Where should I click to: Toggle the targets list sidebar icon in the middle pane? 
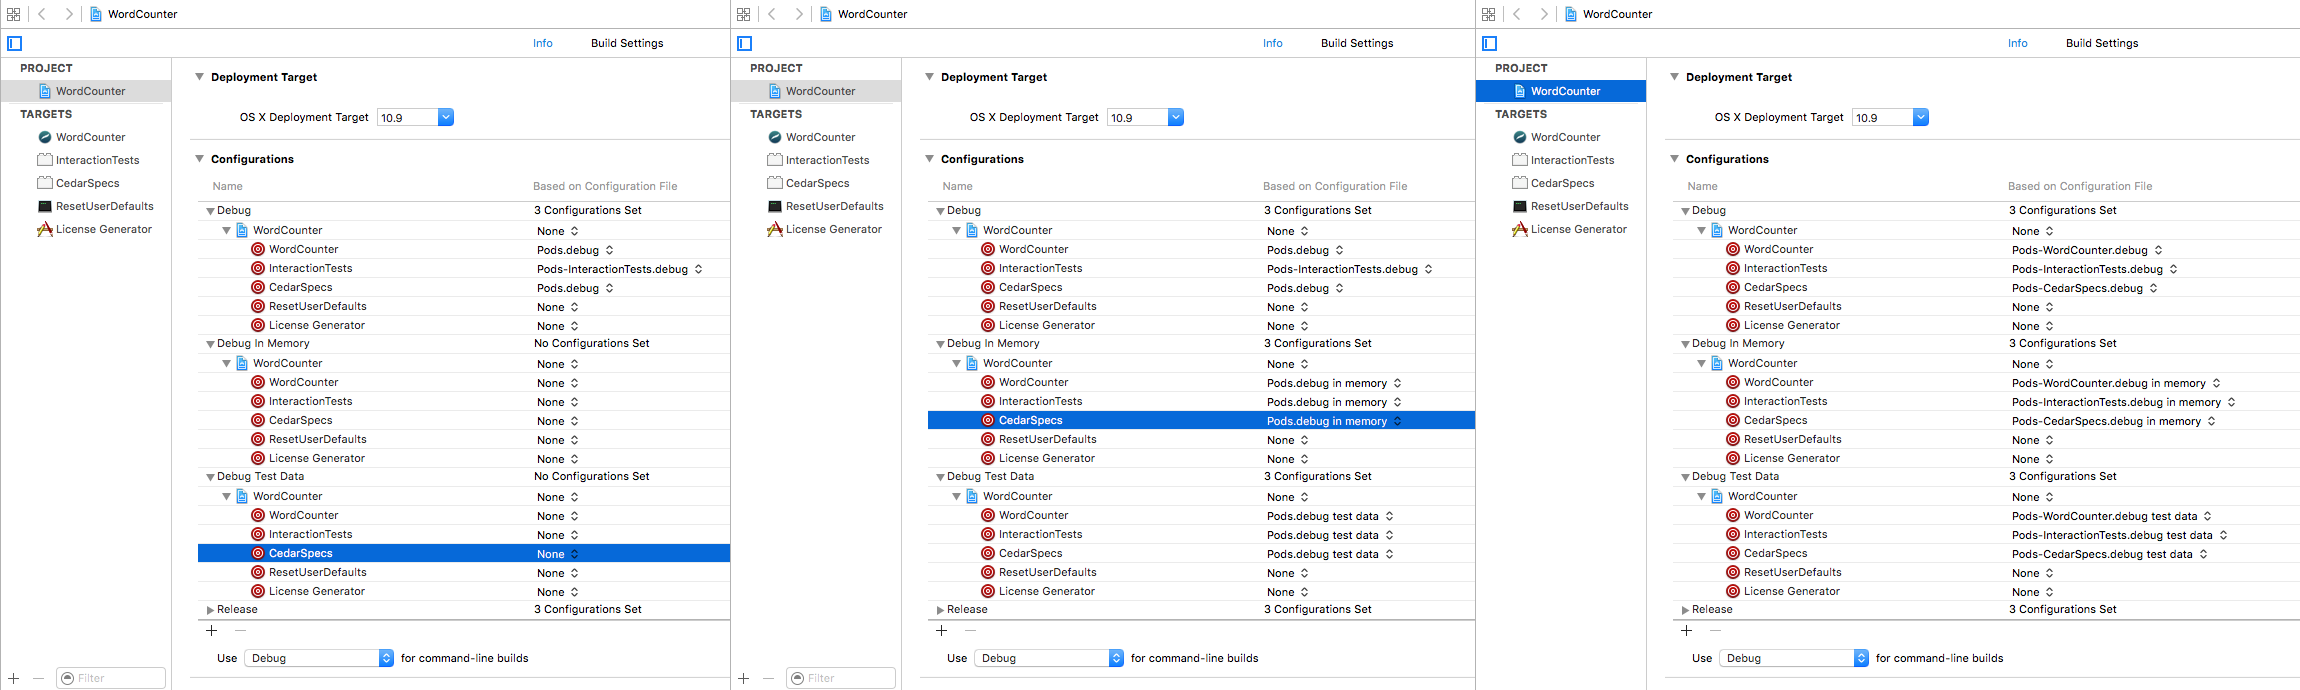point(744,43)
